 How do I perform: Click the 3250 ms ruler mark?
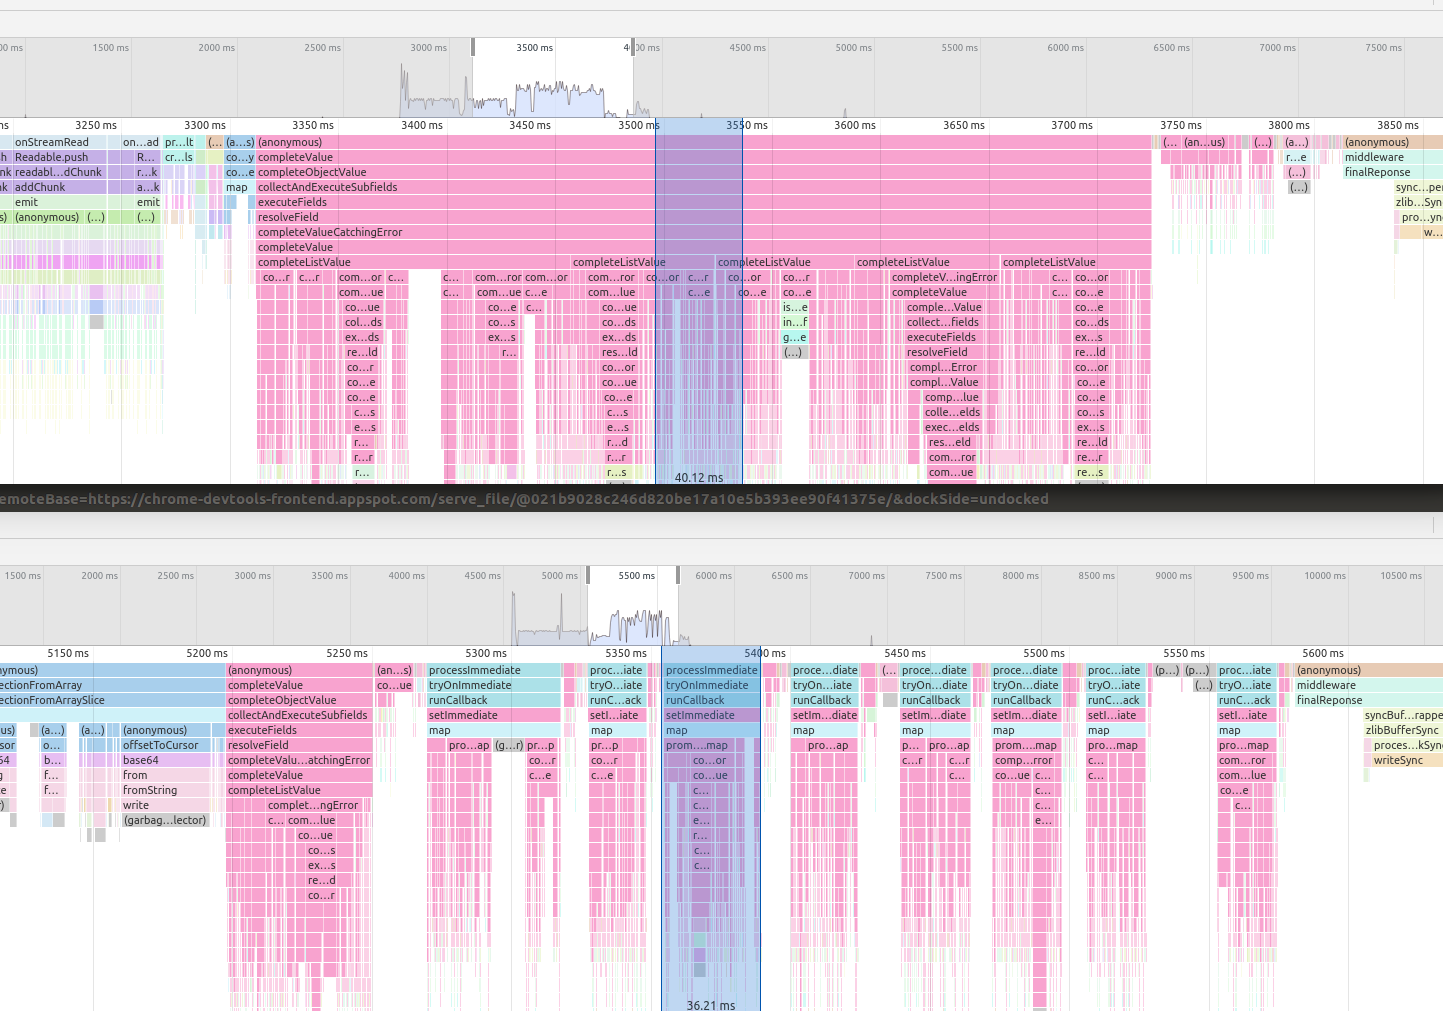[96, 125]
